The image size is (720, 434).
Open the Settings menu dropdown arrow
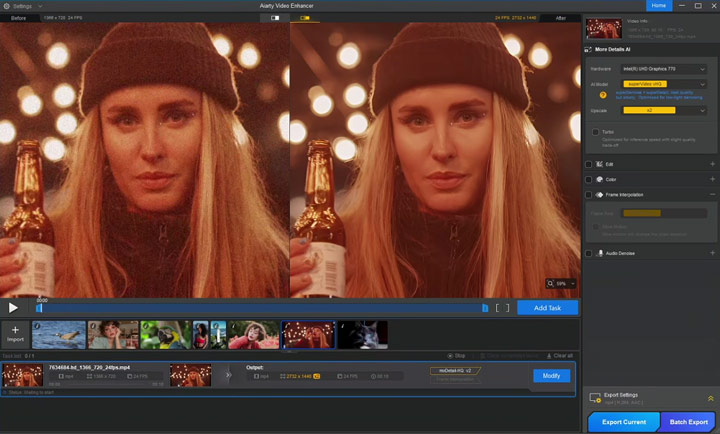click(40, 6)
